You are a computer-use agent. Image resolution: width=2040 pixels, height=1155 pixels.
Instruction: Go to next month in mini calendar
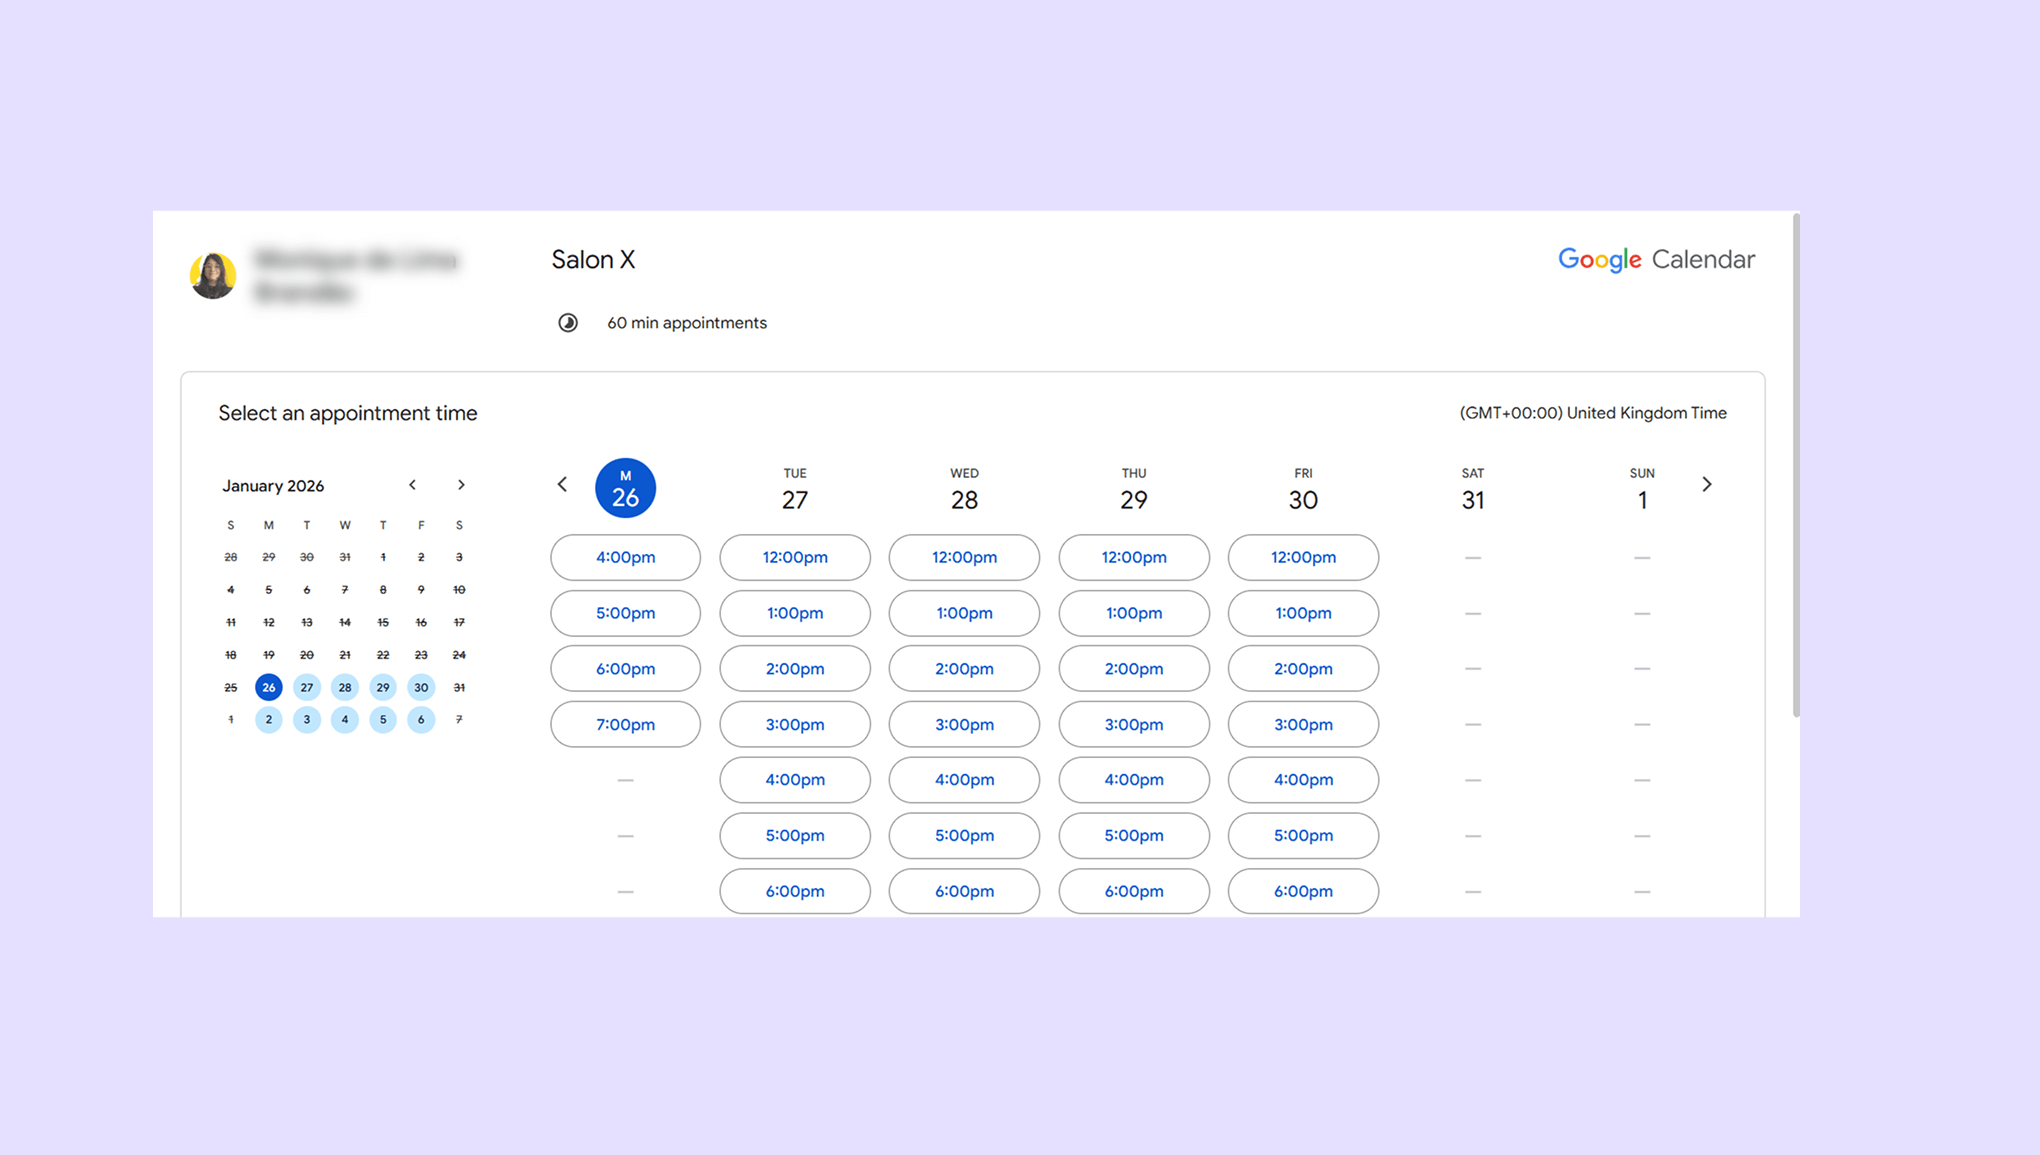(x=461, y=485)
